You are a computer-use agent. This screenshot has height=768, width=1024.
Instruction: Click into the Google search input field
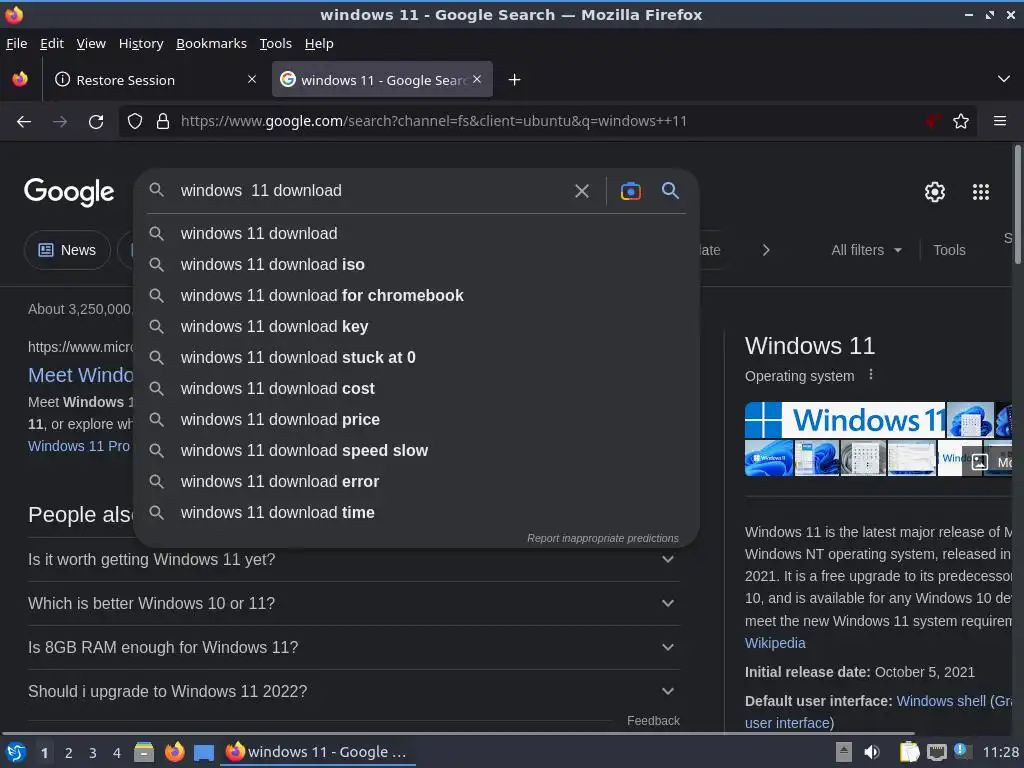point(372,191)
